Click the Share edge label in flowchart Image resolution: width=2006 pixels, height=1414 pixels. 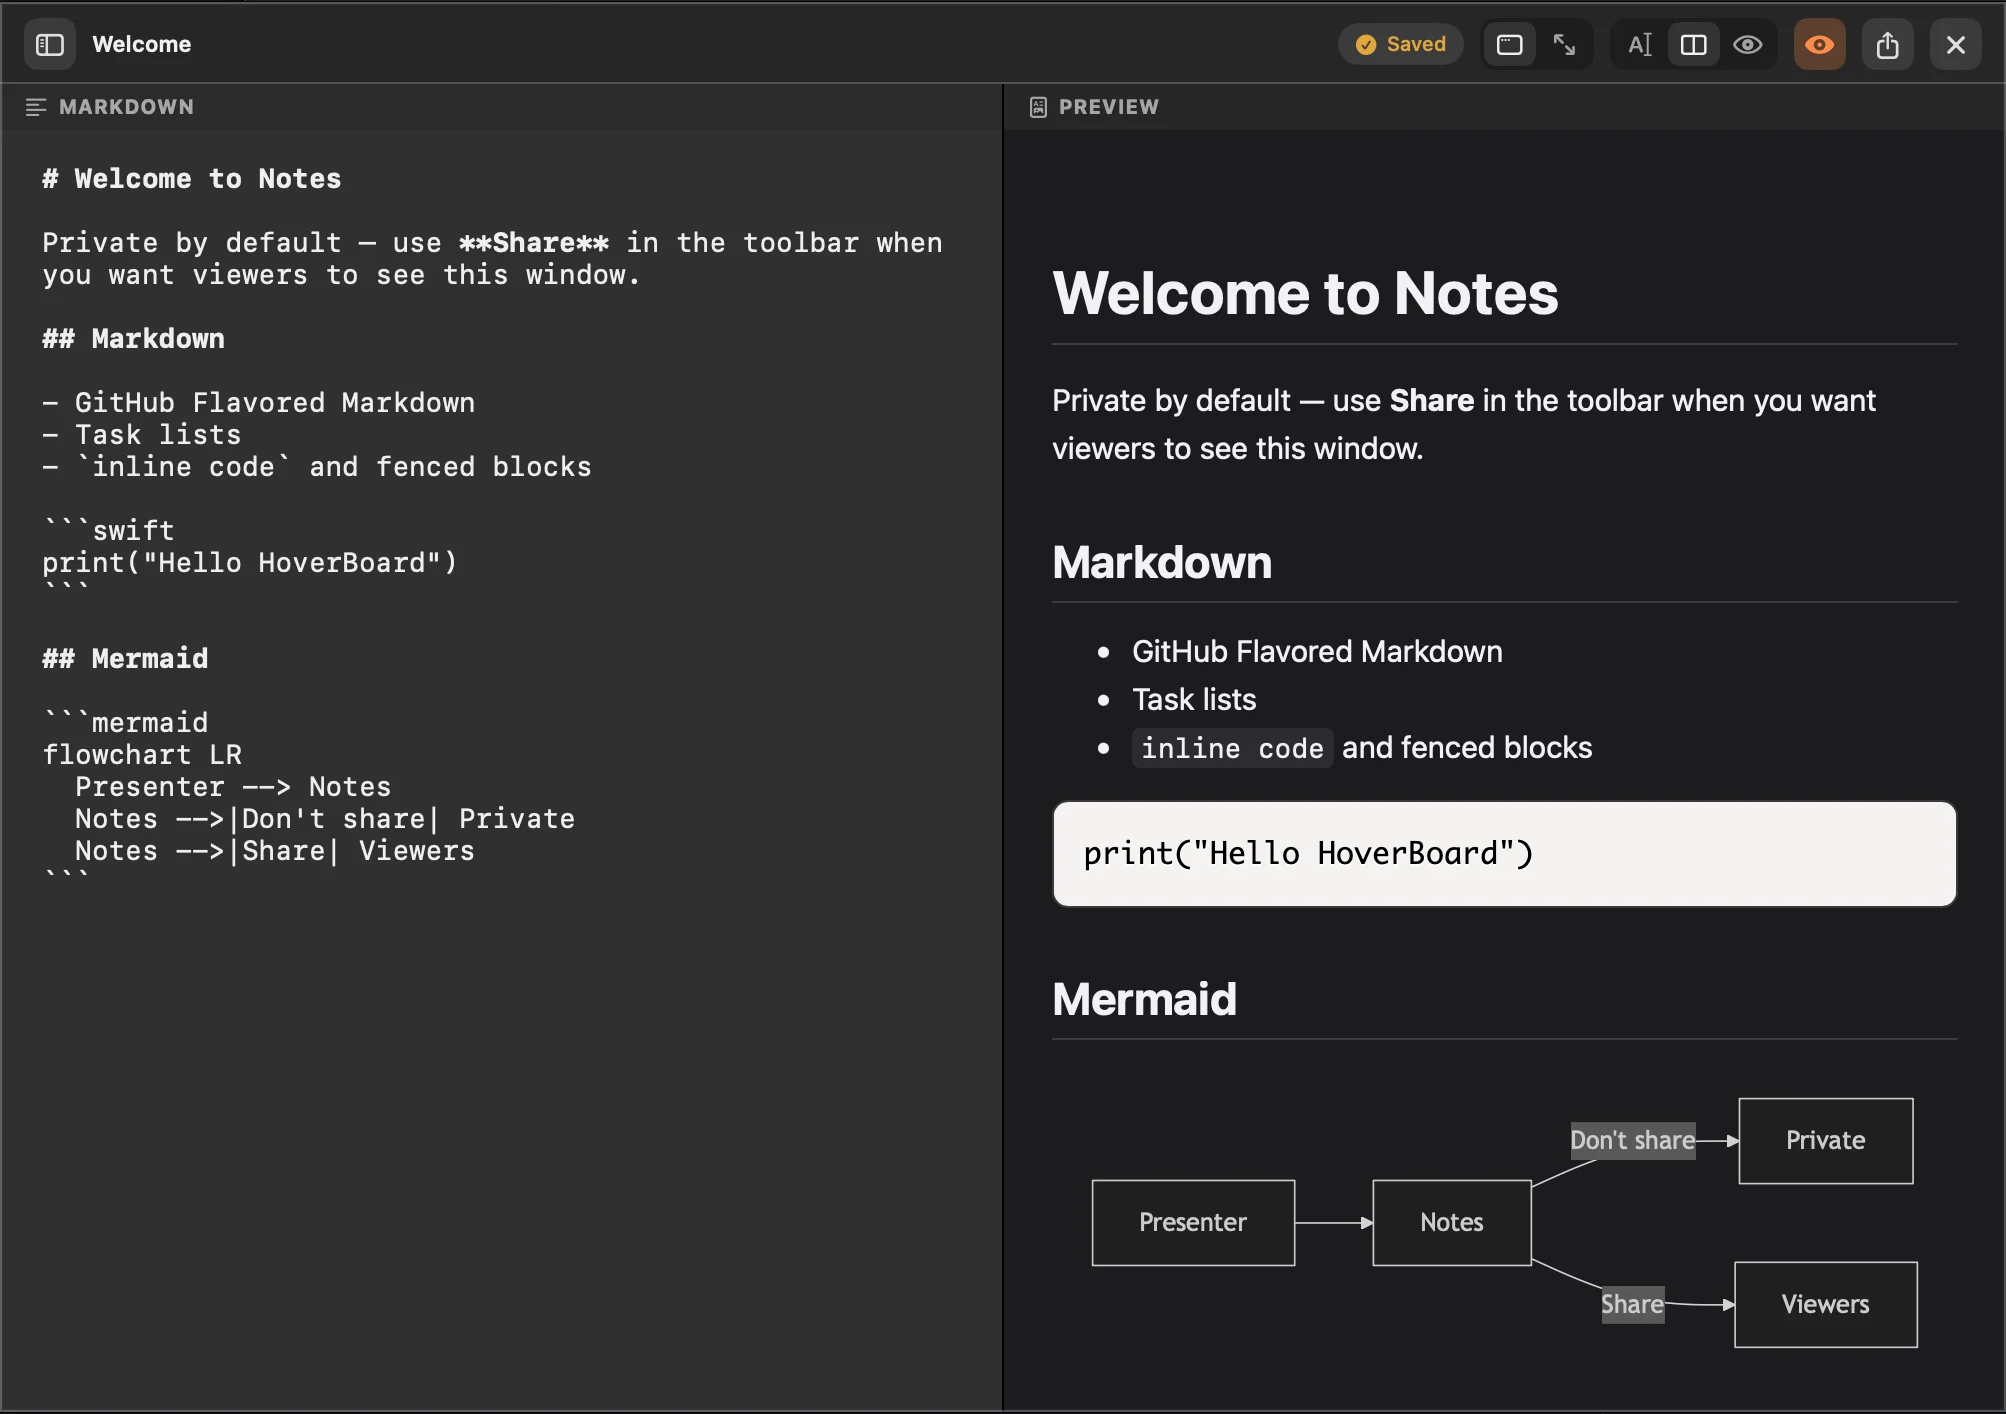coord(1633,1305)
